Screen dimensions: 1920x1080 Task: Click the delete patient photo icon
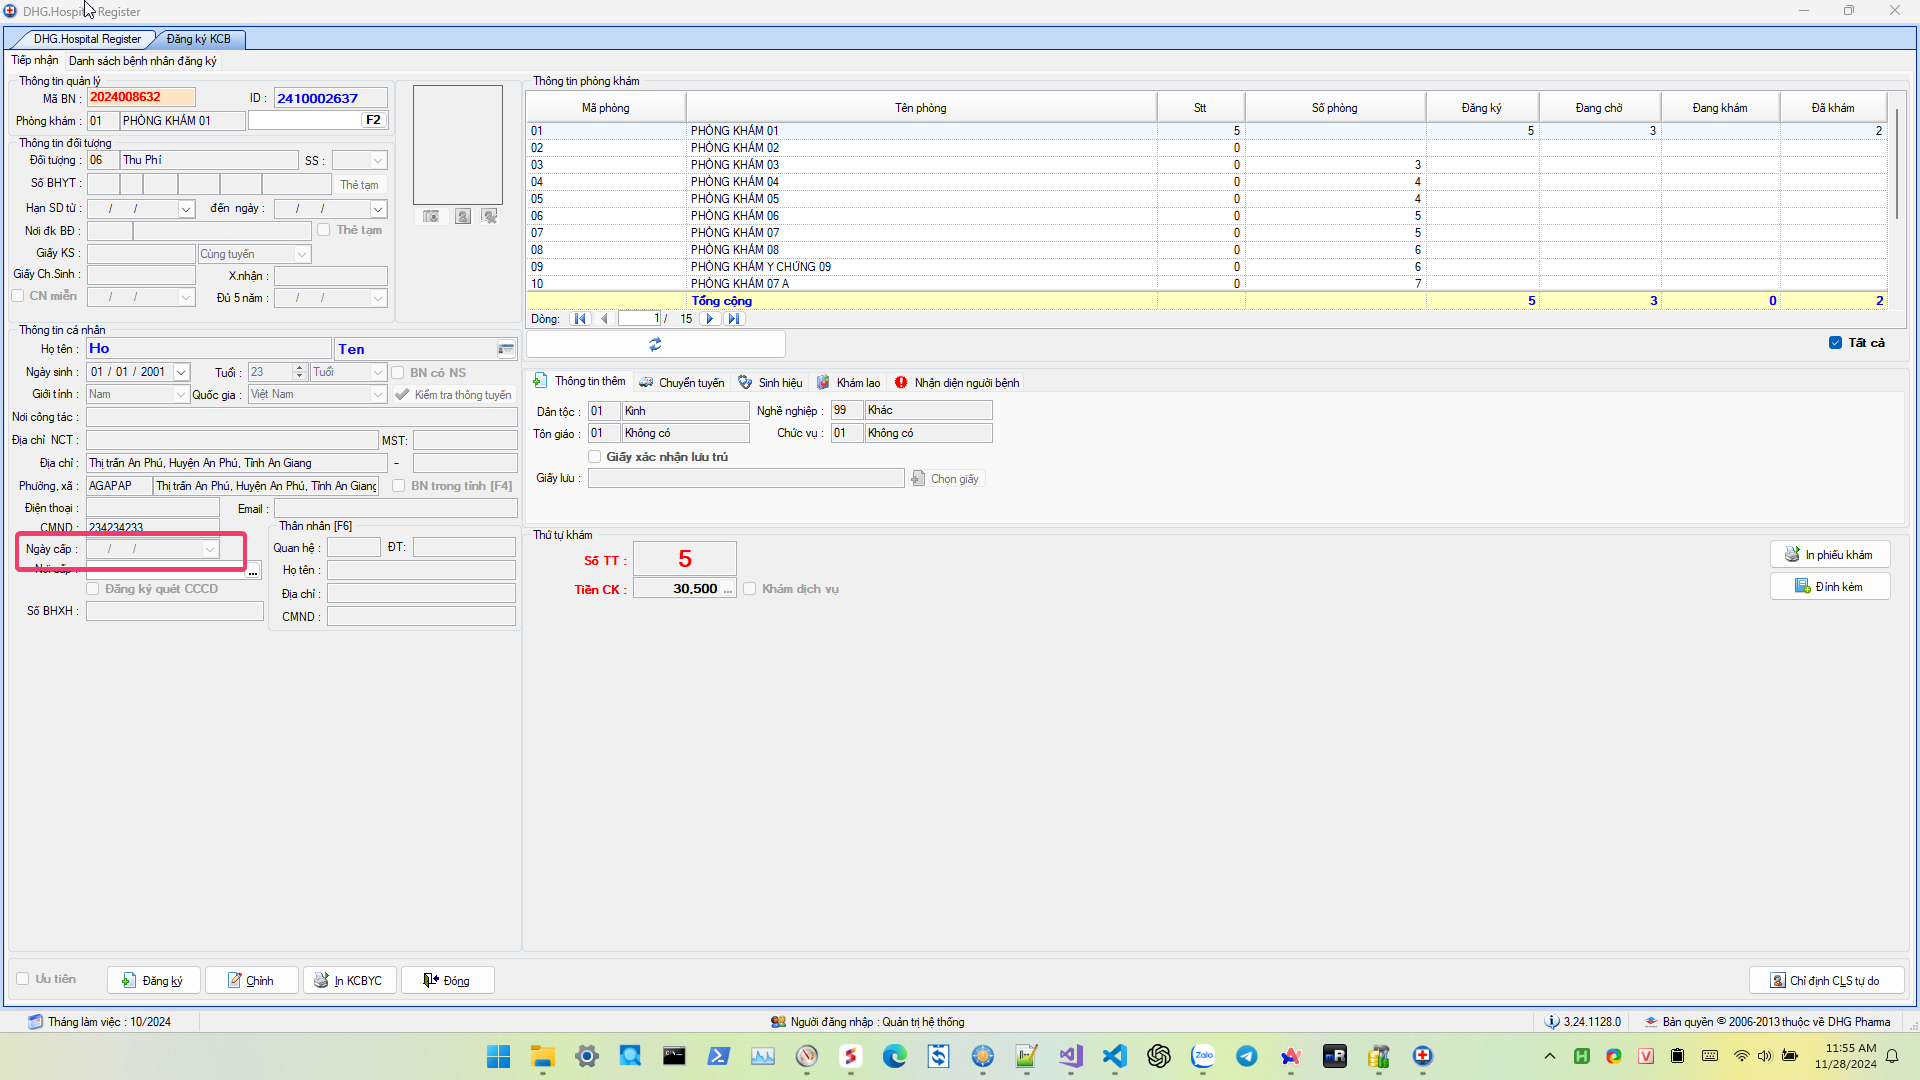490,216
